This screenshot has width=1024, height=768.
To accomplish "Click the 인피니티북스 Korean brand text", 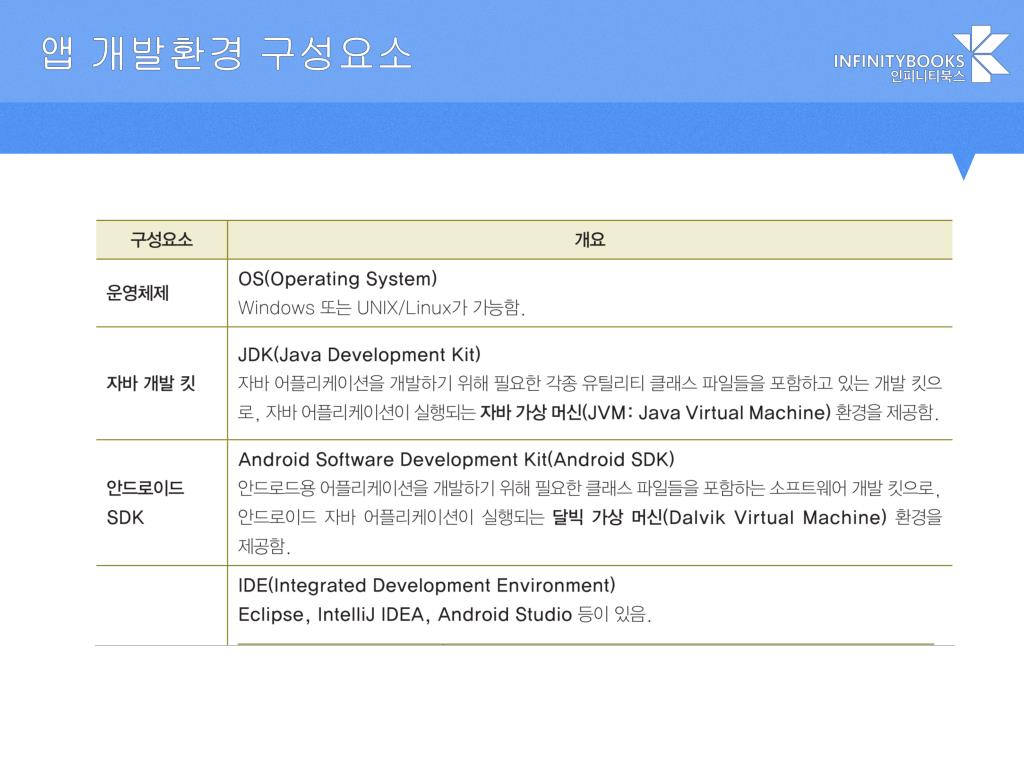I will [927, 76].
